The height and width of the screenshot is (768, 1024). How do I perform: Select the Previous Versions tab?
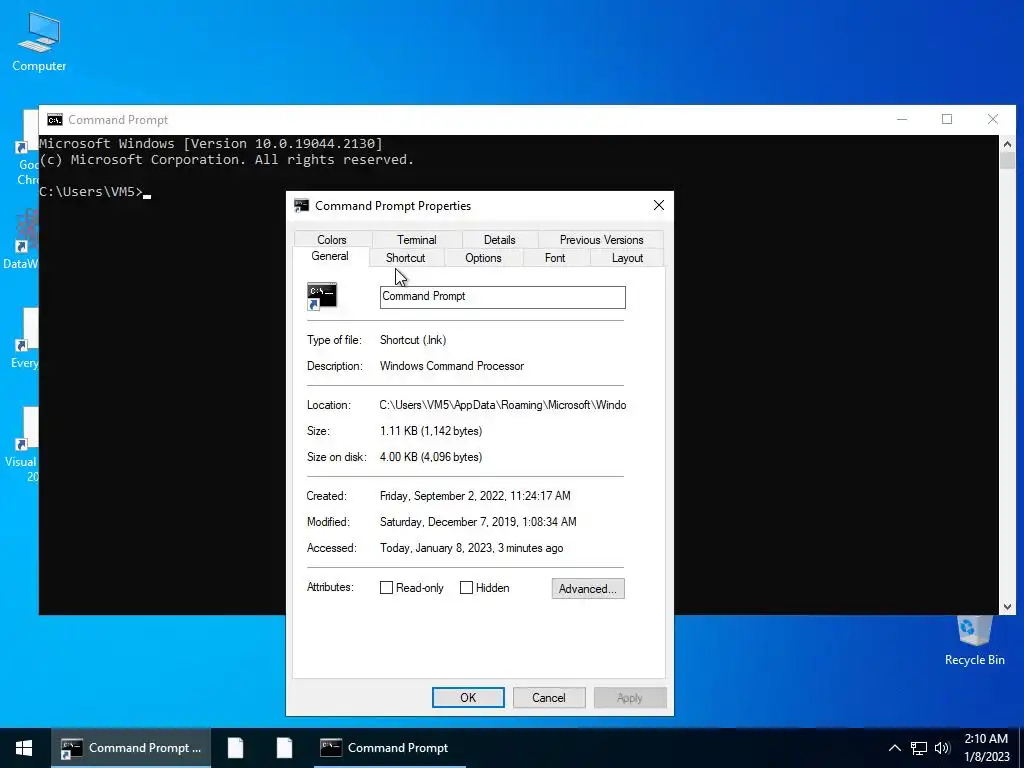pos(601,240)
